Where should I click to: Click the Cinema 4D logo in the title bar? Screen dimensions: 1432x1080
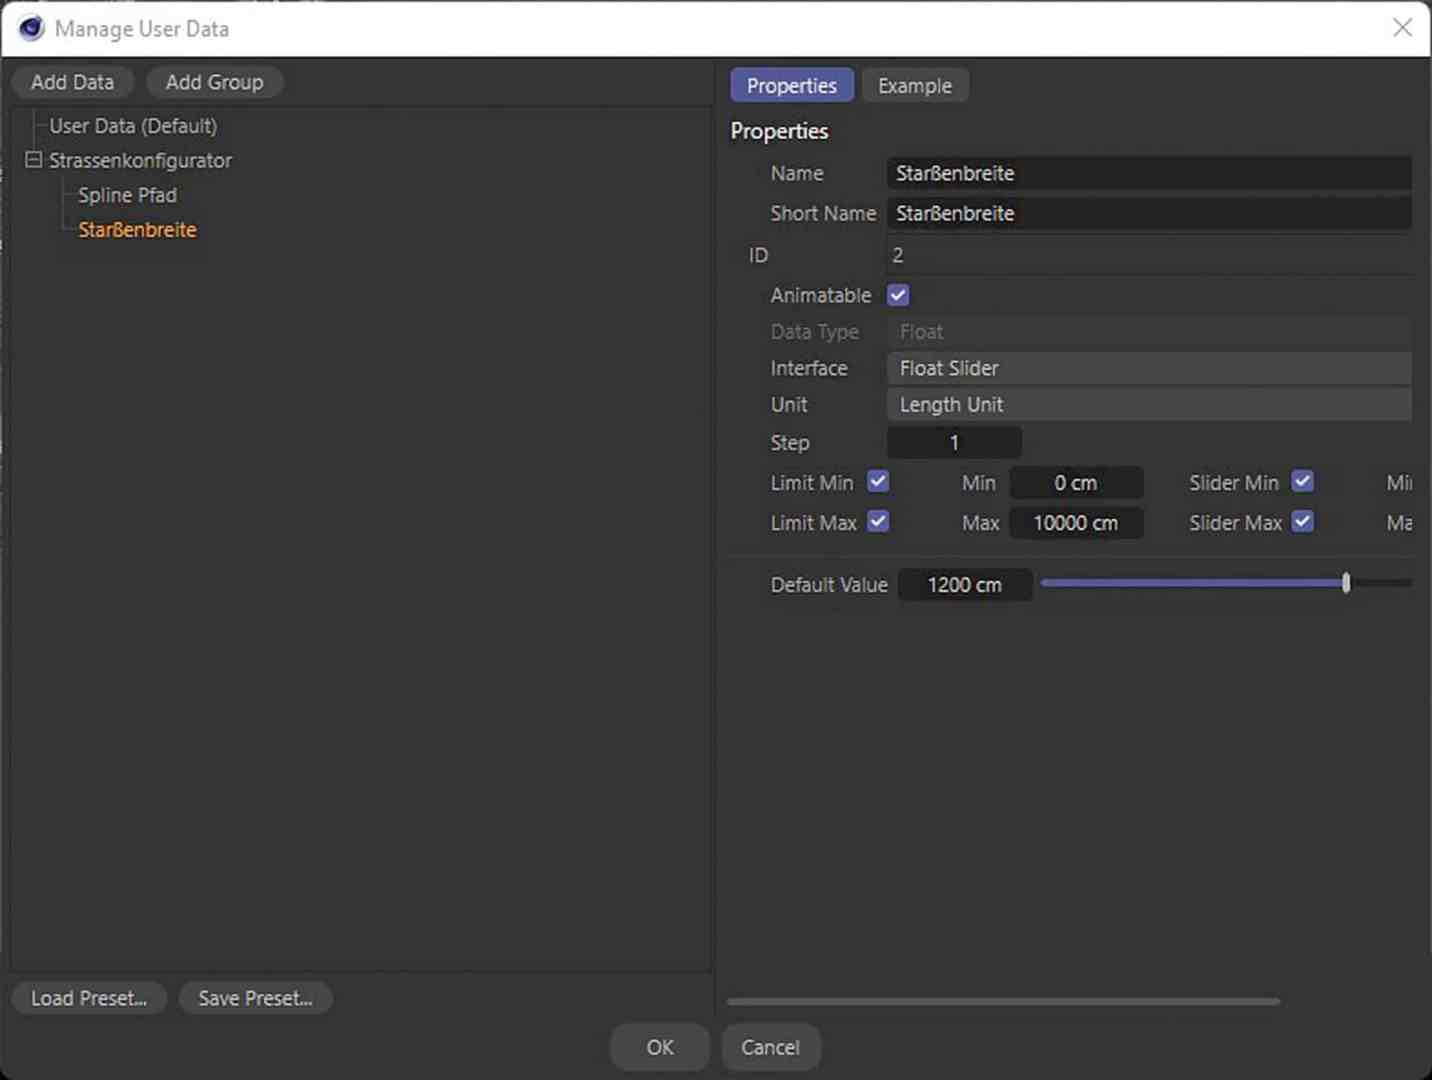[29, 28]
